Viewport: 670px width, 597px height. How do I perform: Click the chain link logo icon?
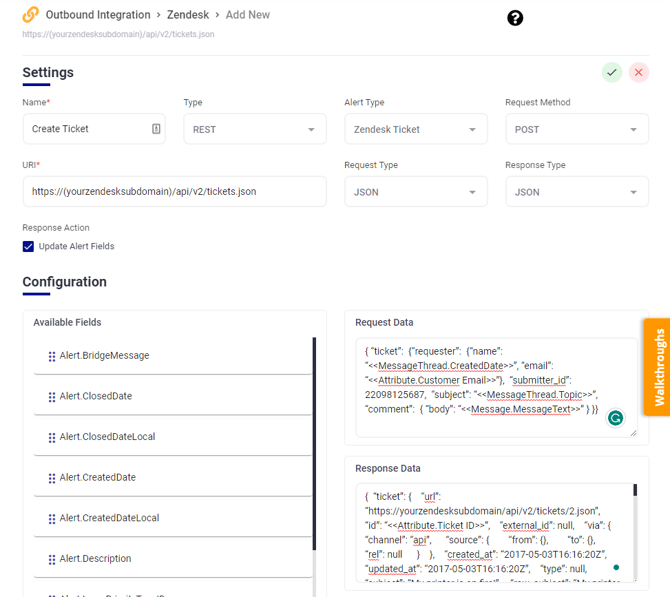click(31, 15)
